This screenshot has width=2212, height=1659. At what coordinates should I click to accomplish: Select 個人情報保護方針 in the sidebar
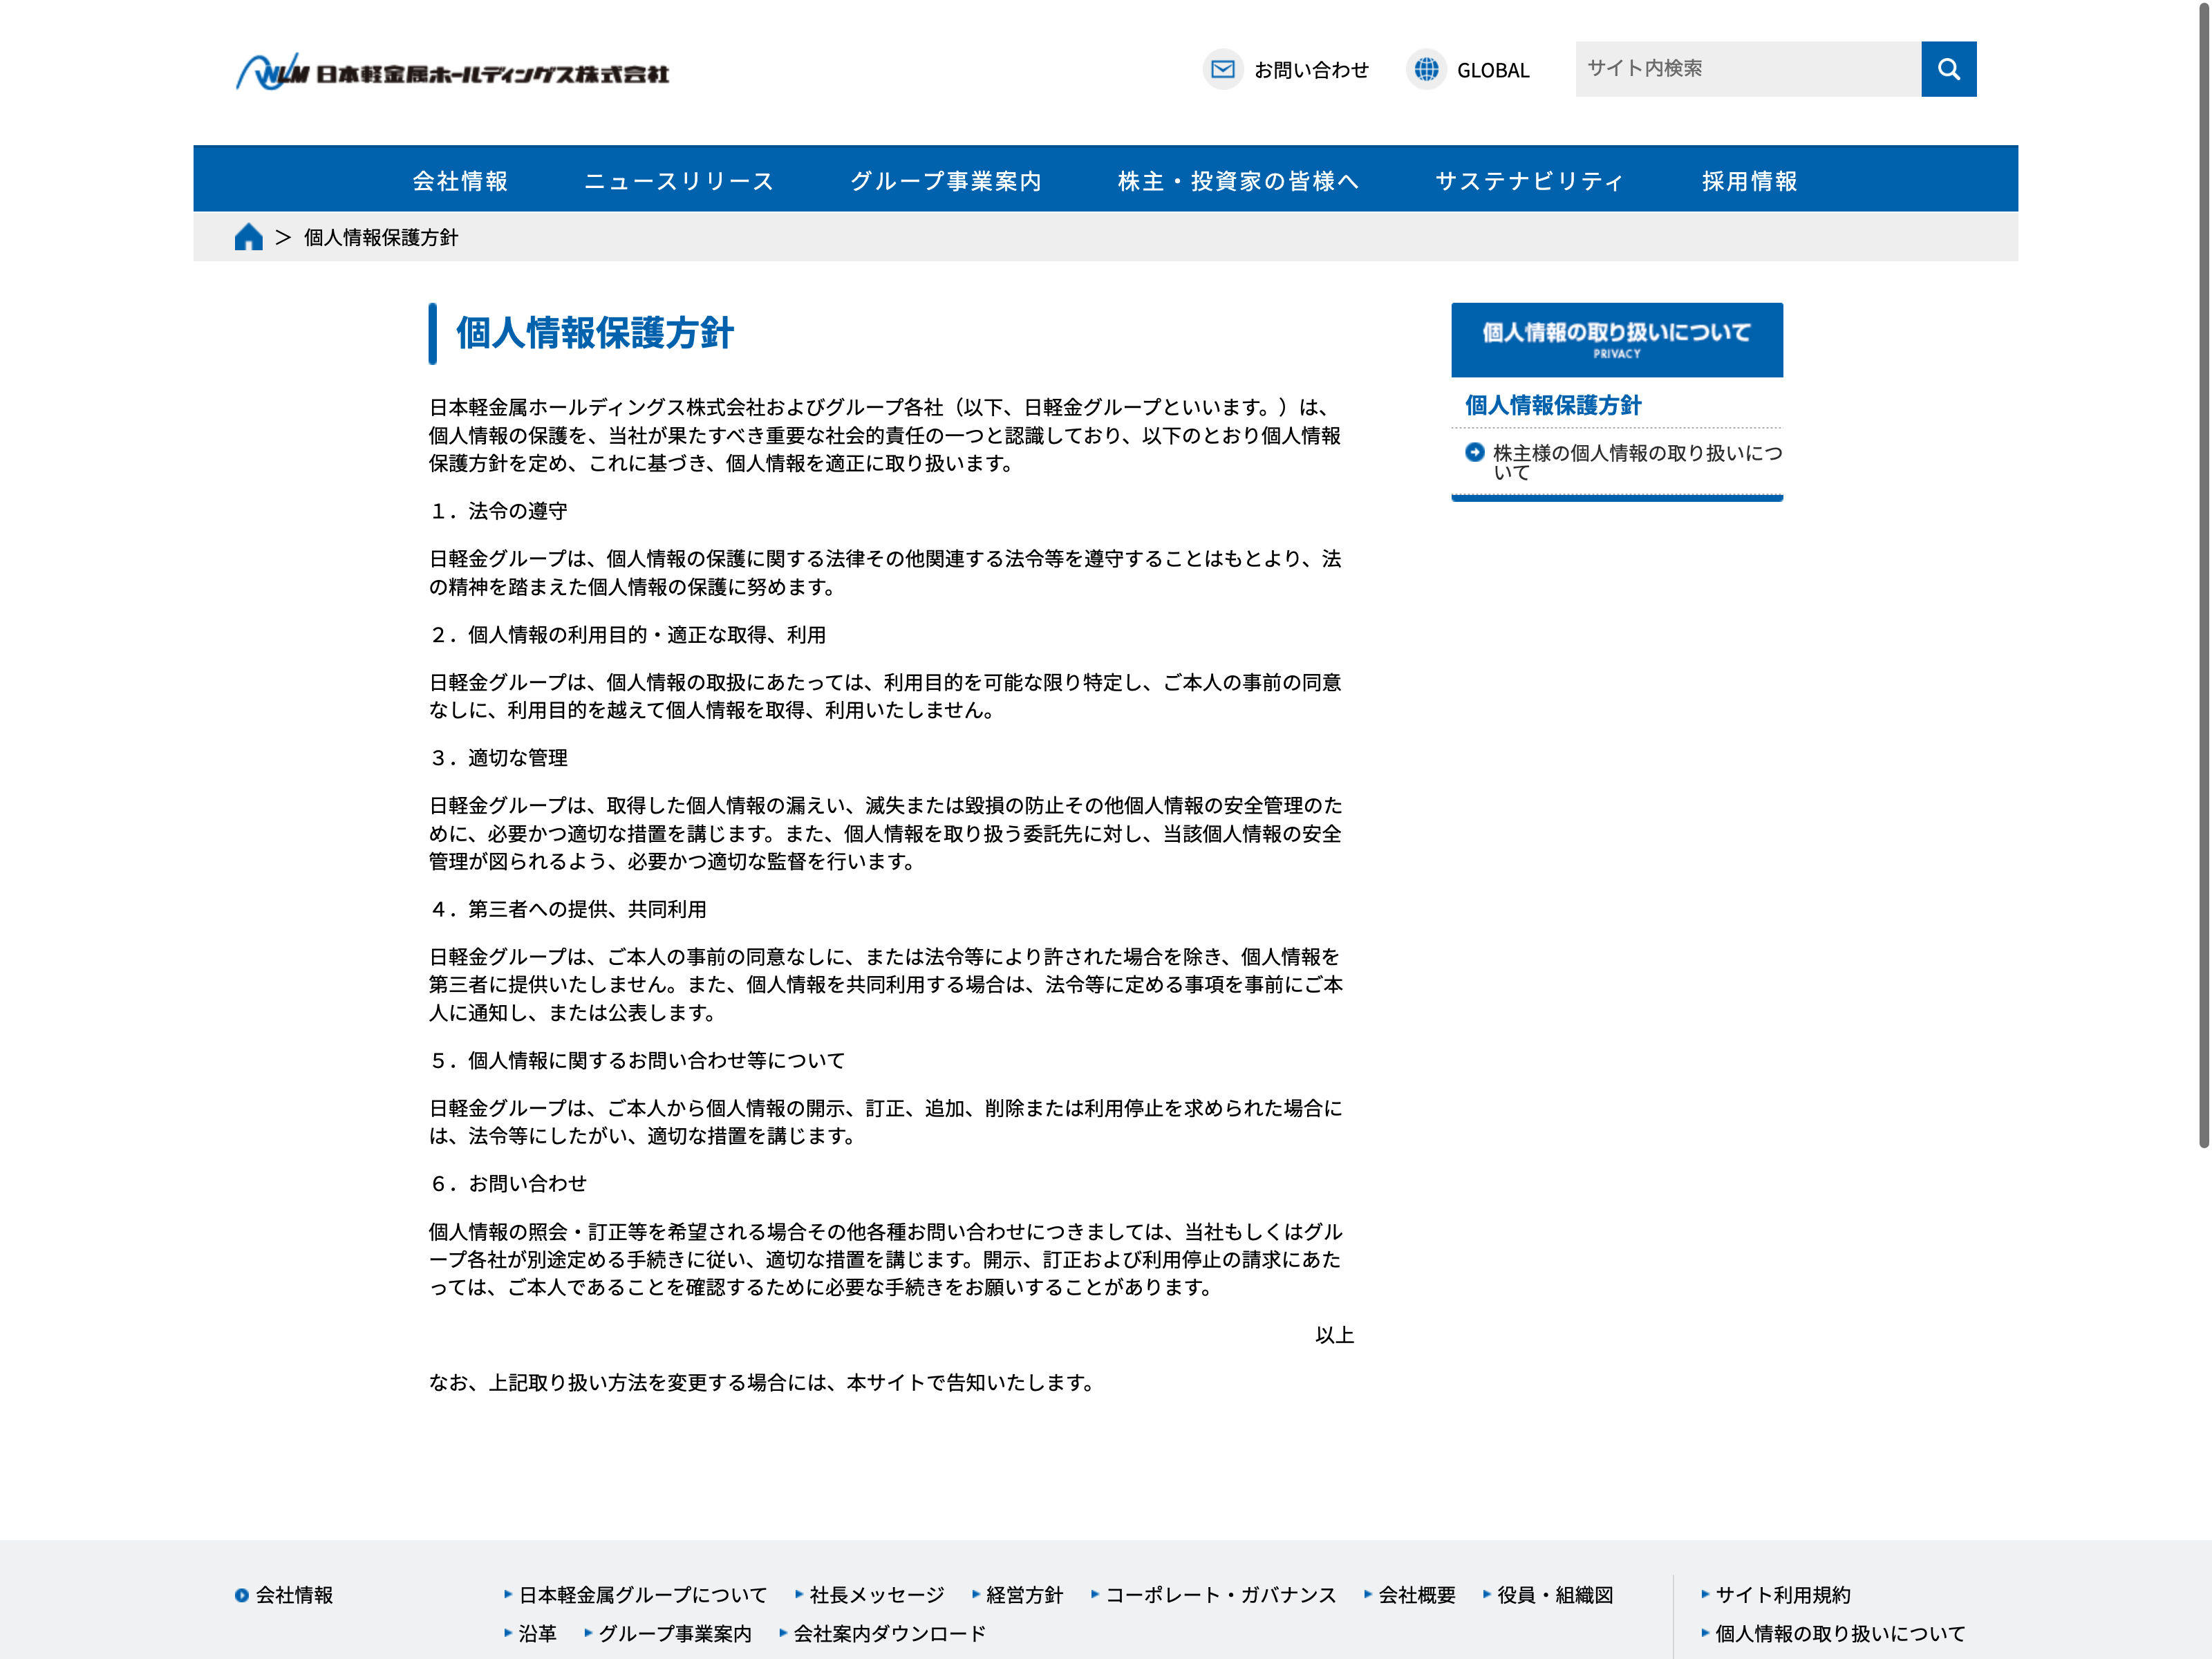tap(1552, 405)
